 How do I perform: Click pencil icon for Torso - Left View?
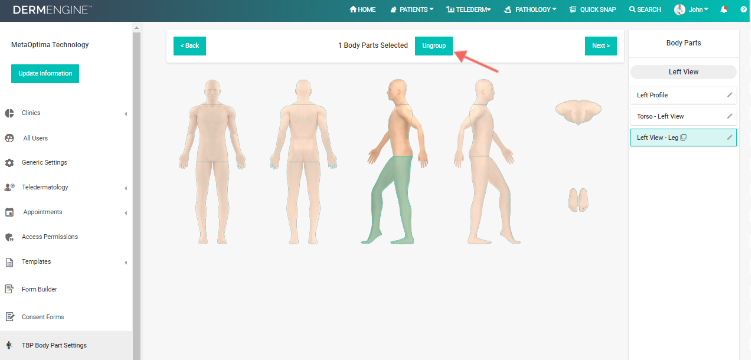(729, 116)
